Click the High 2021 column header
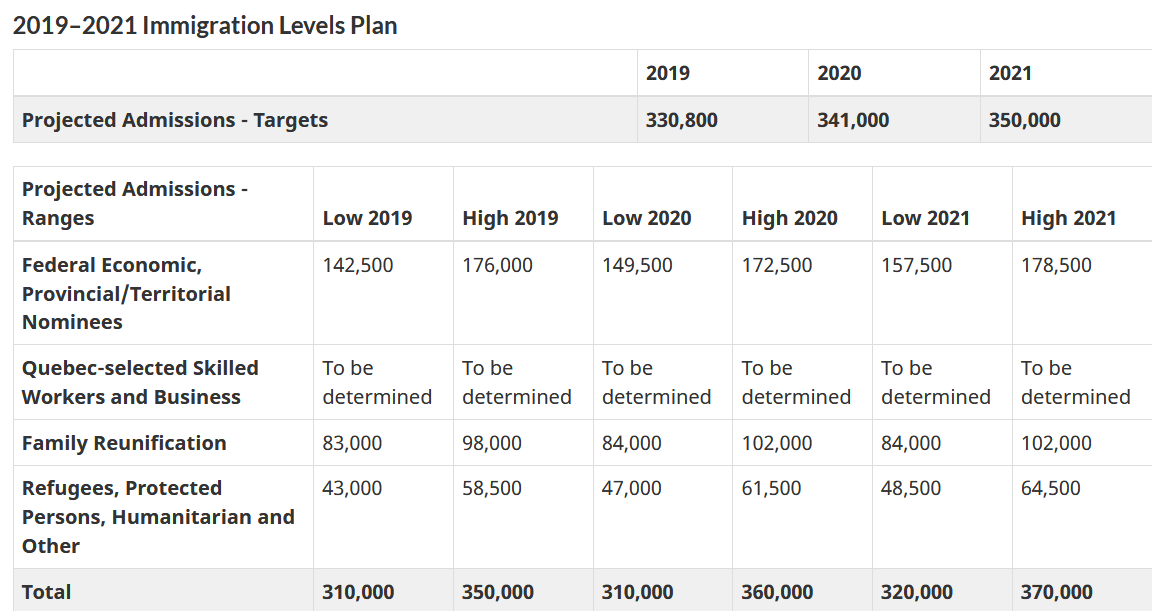This screenshot has height=611, width=1152. tap(1068, 218)
